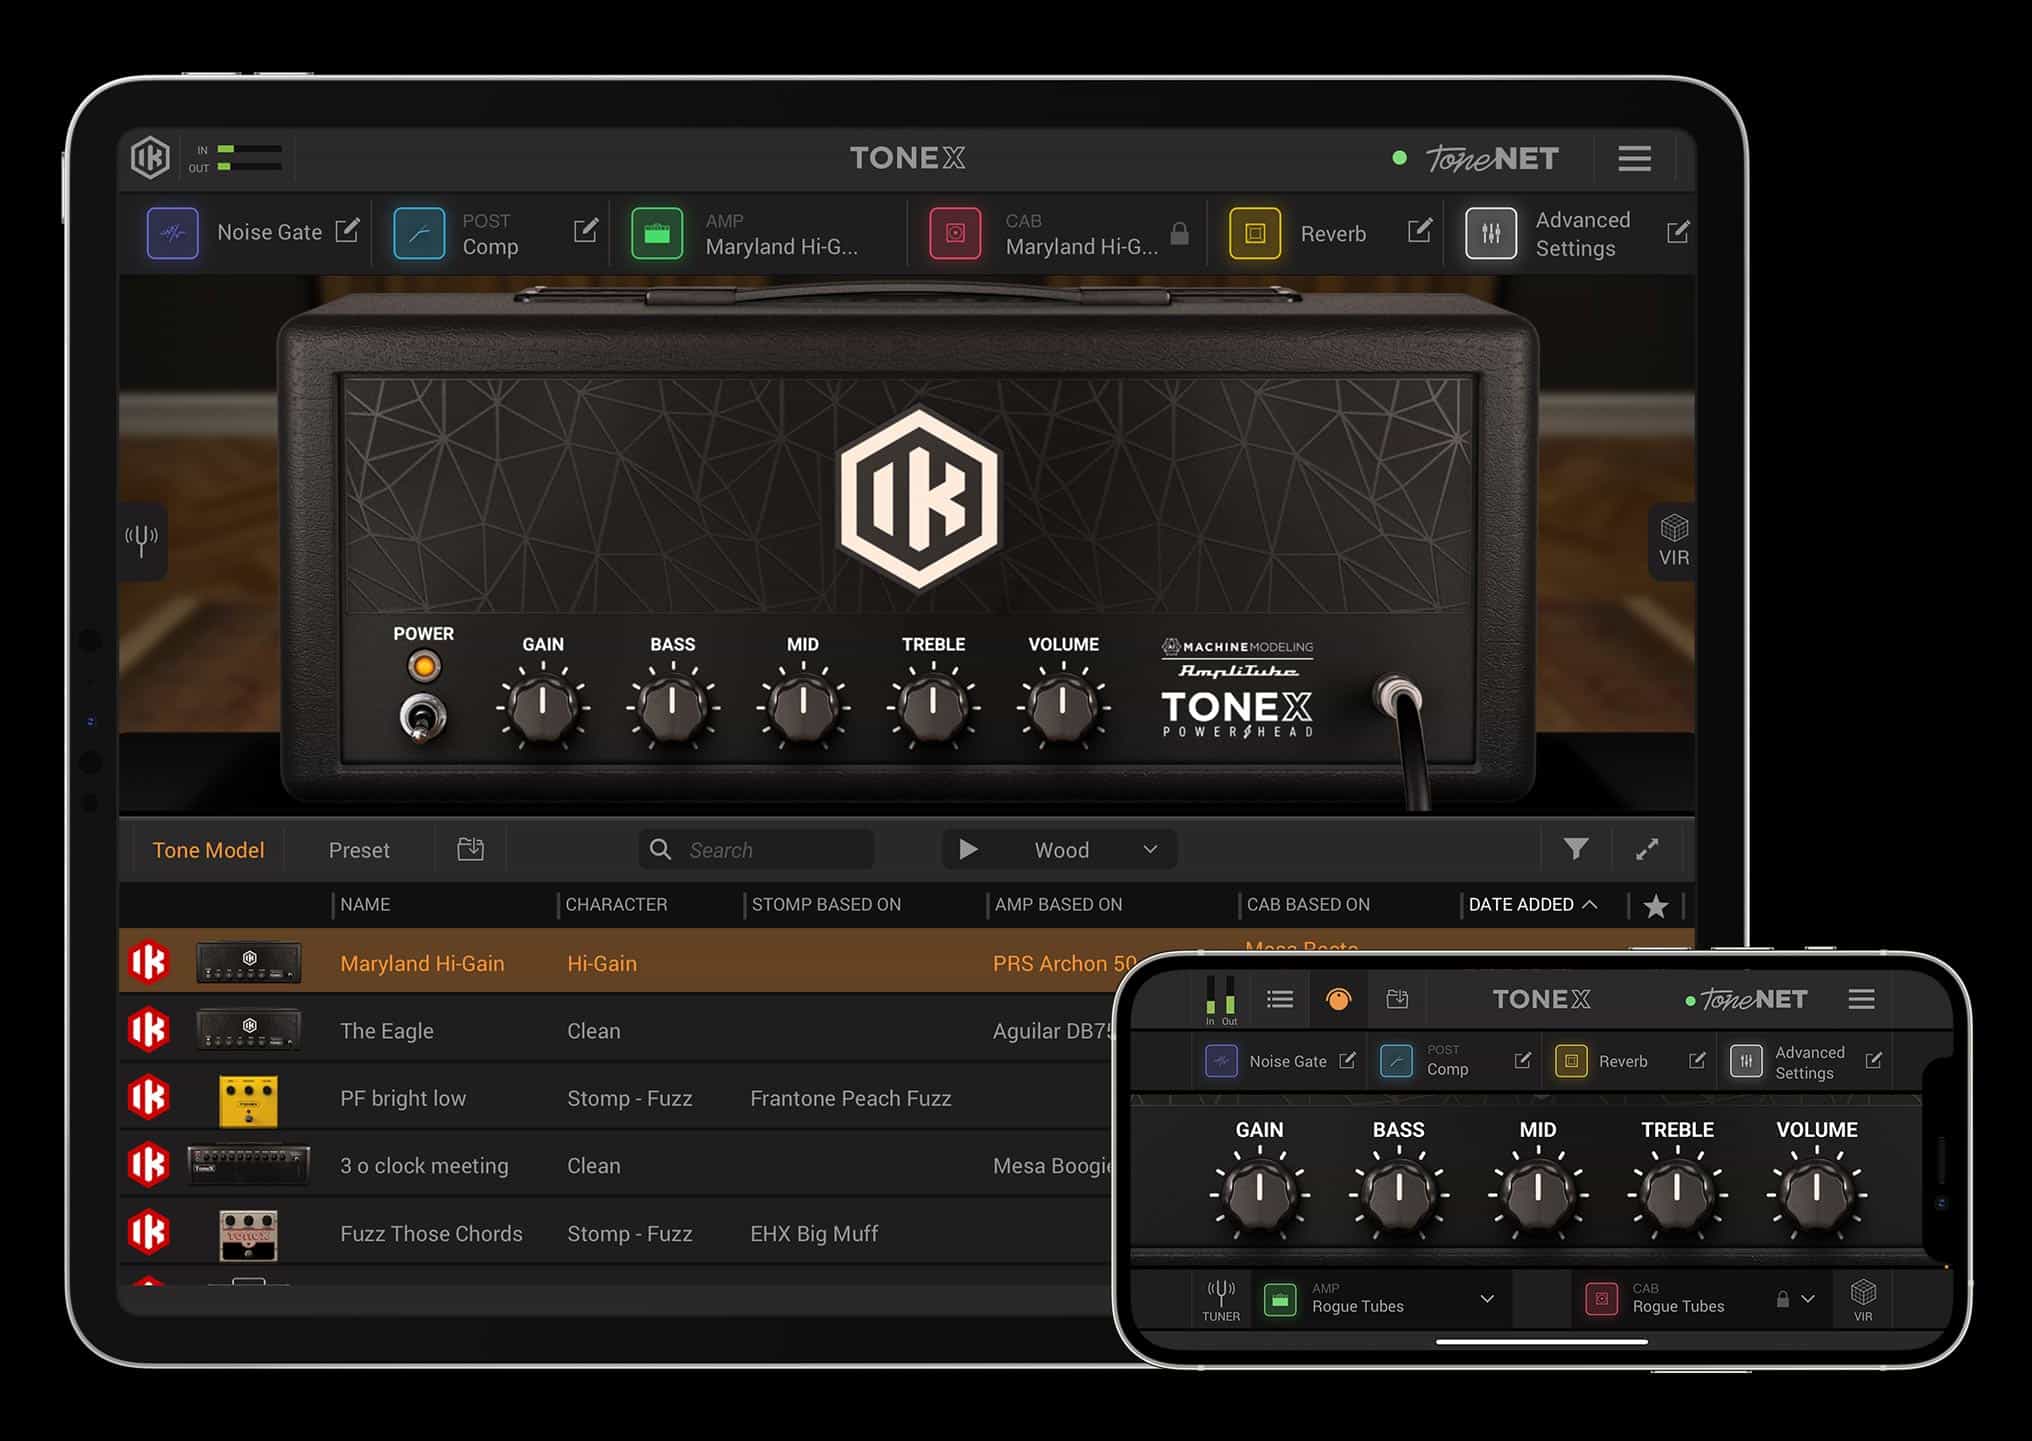Click the play preview button
This screenshot has height=1441, width=2032.
pos(964,848)
